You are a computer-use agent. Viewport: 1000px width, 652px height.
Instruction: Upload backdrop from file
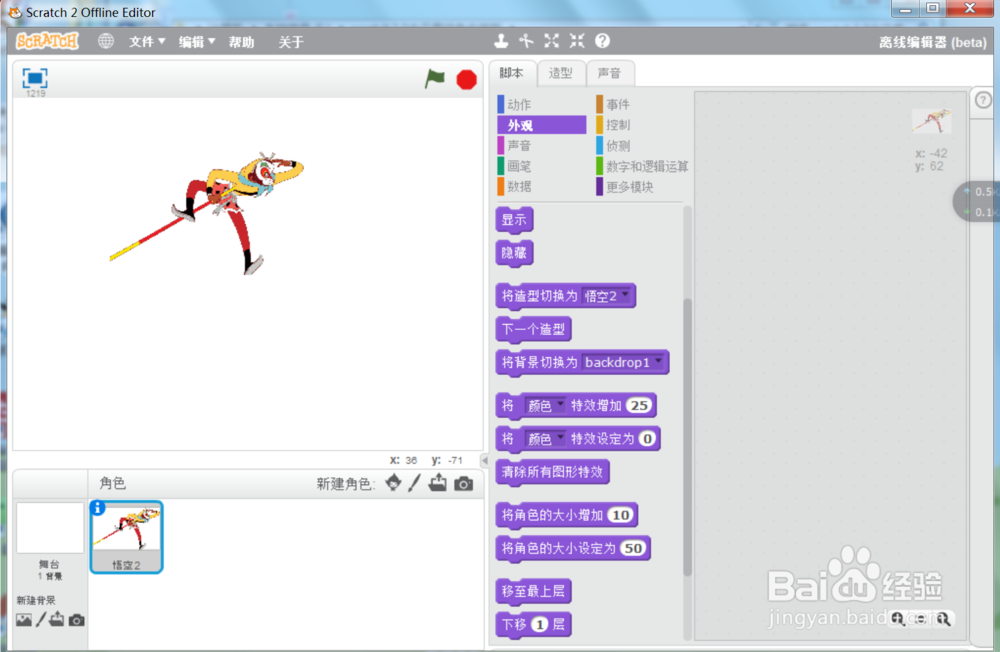click(57, 619)
